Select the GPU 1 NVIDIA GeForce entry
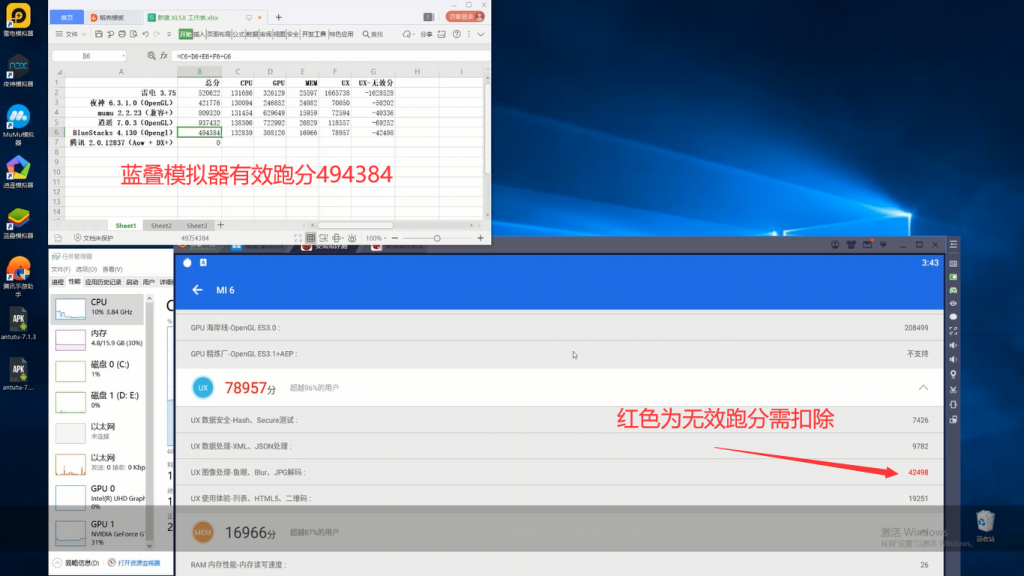The height and width of the screenshot is (576, 1024). 99,533
